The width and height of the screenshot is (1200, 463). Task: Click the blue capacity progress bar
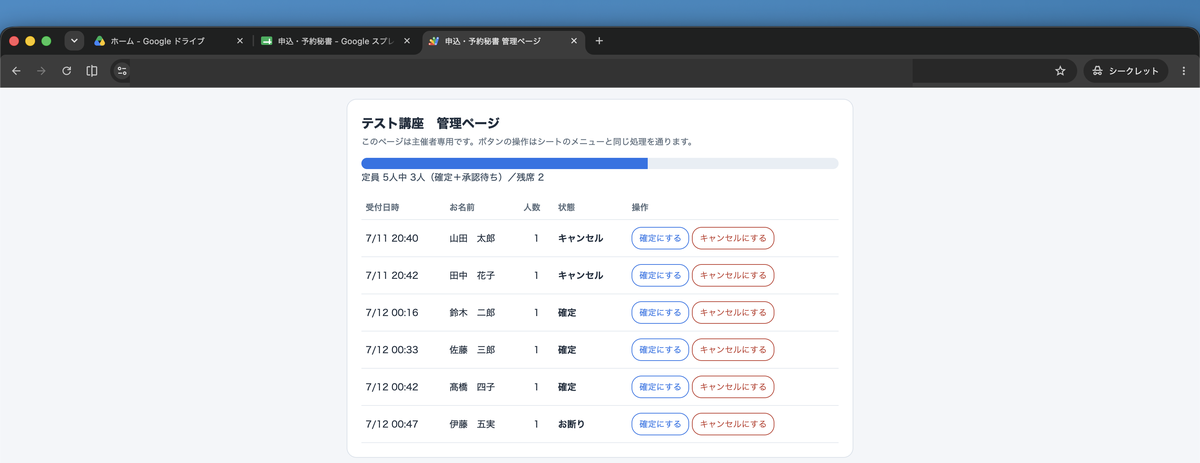coord(504,163)
